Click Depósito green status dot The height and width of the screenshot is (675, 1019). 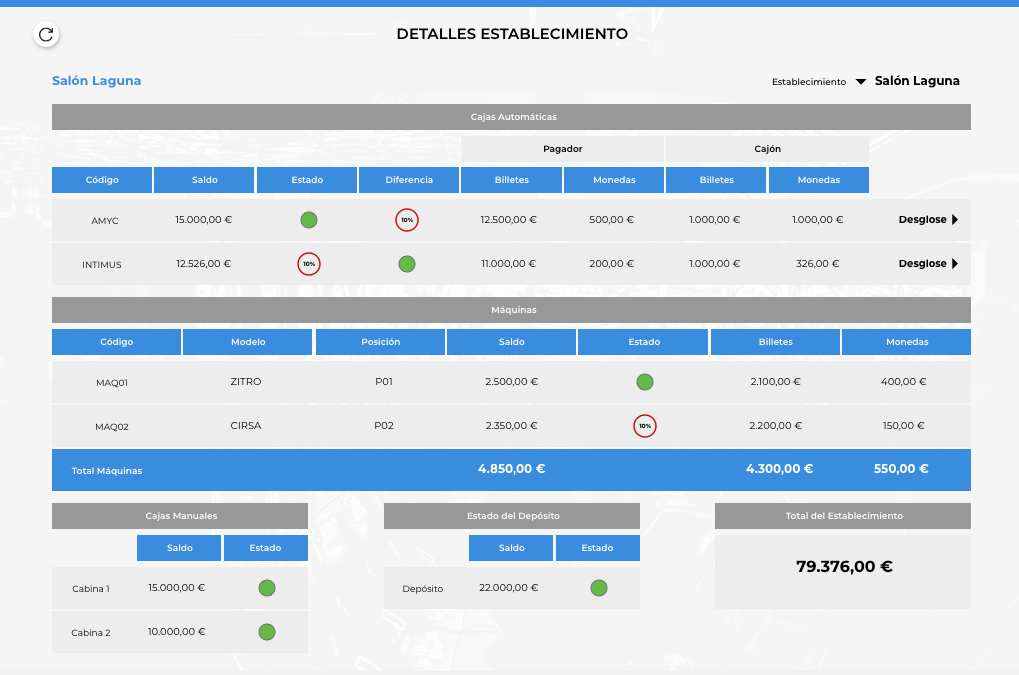point(599,588)
